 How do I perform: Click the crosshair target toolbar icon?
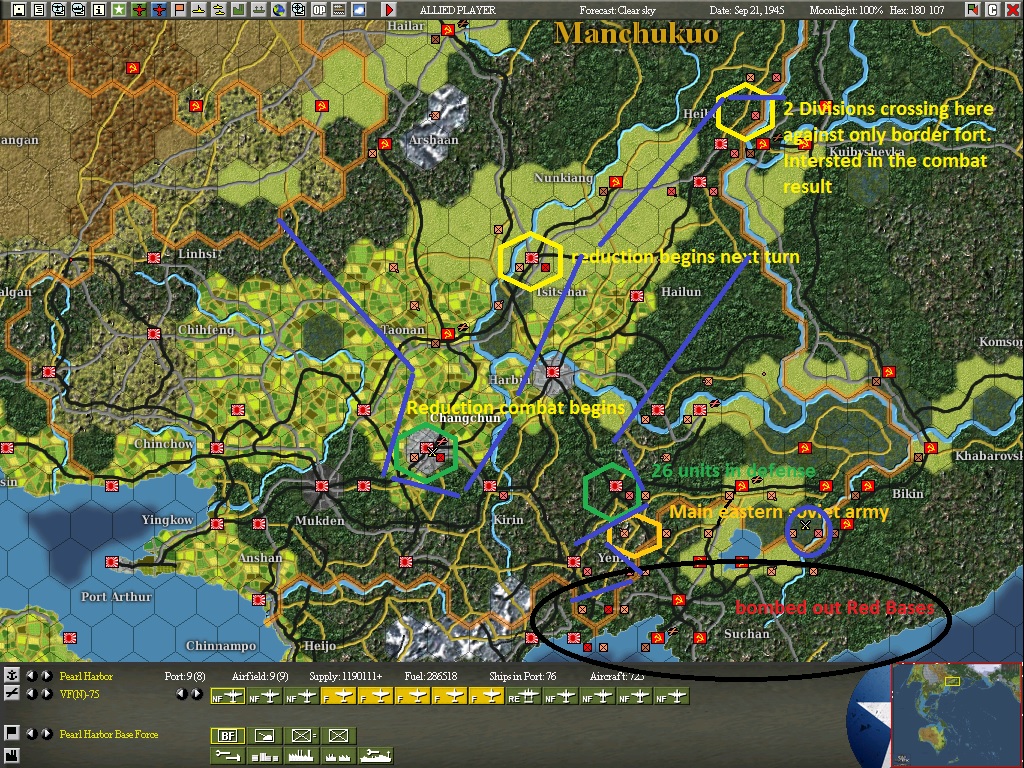pyautogui.click(x=298, y=10)
